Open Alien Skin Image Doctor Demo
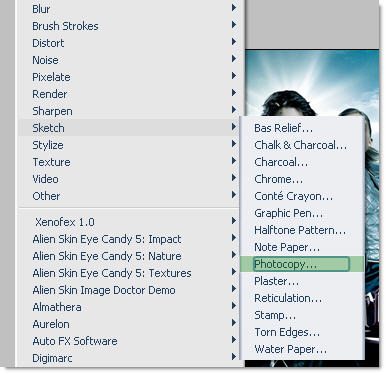The height and width of the screenshot is (373, 385). [128, 290]
